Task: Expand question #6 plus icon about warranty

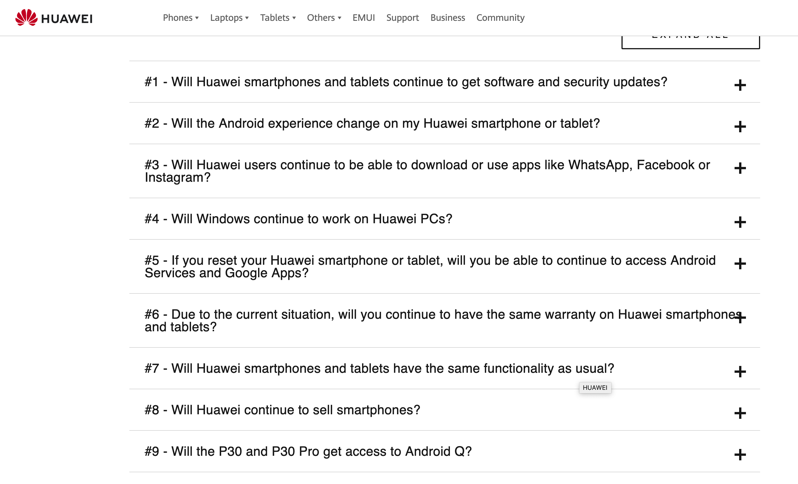Action: click(x=740, y=318)
